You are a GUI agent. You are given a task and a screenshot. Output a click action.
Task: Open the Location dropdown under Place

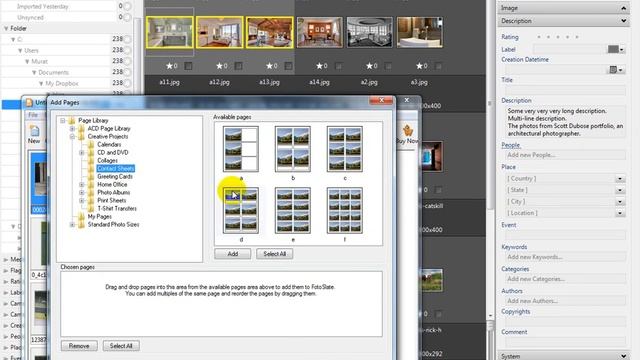click(620, 213)
